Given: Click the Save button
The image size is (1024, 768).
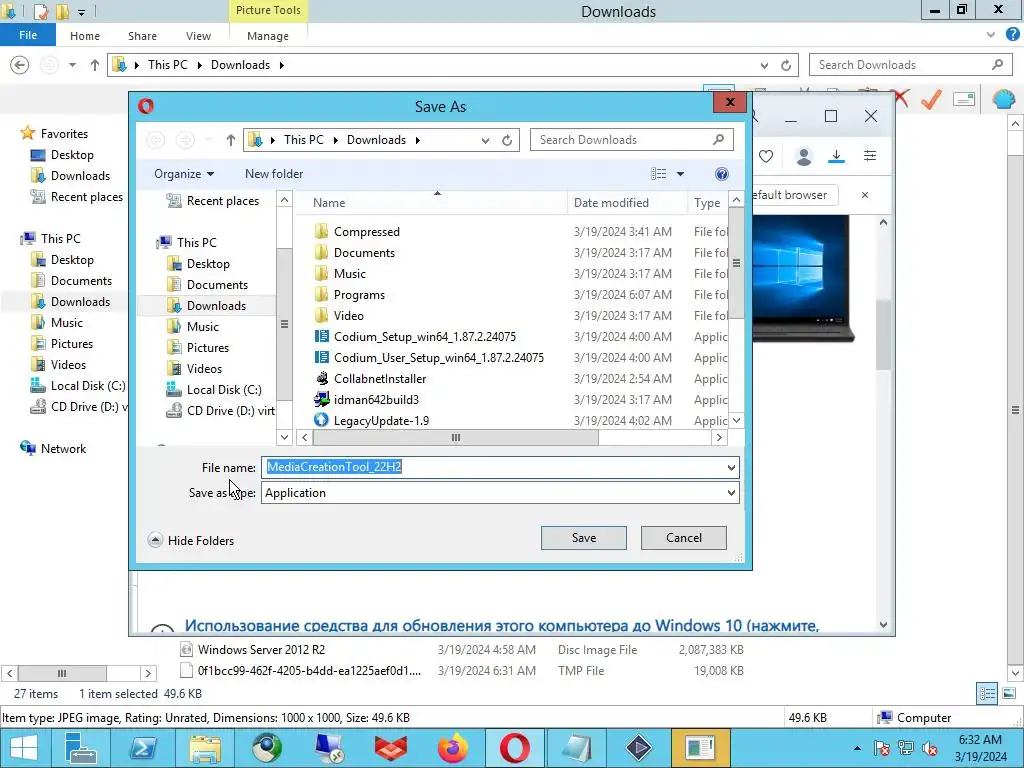Looking at the screenshot, I should pyautogui.click(x=584, y=537).
